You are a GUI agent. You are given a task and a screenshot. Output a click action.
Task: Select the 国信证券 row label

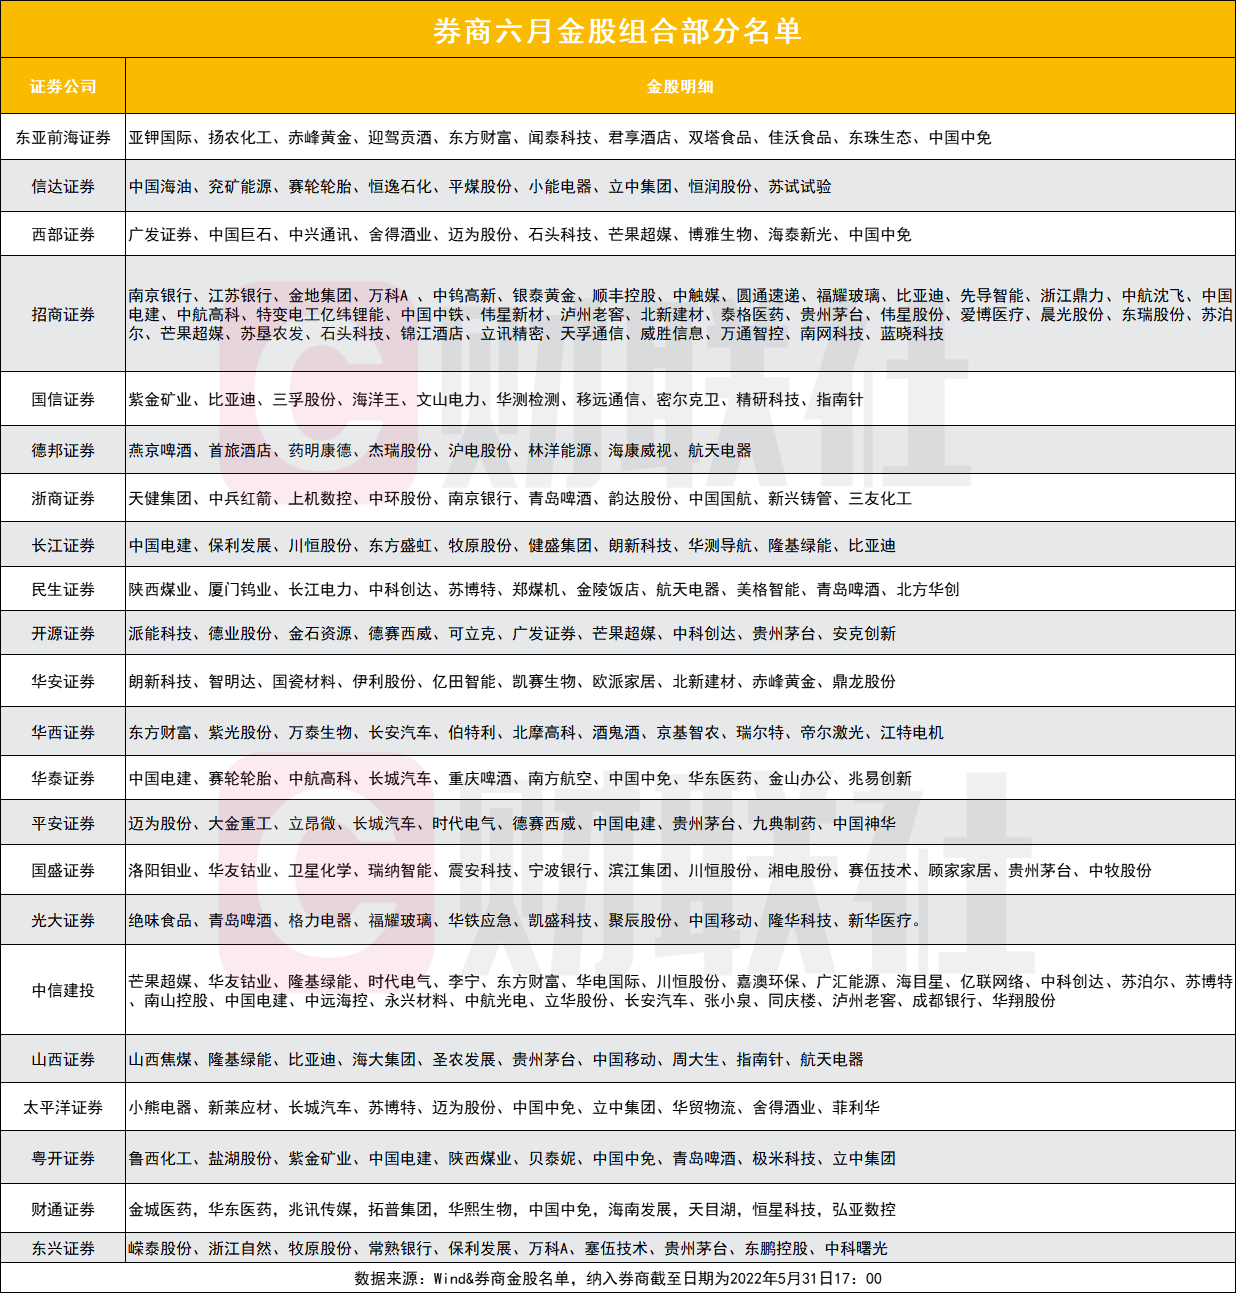click(x=63, y=400)
